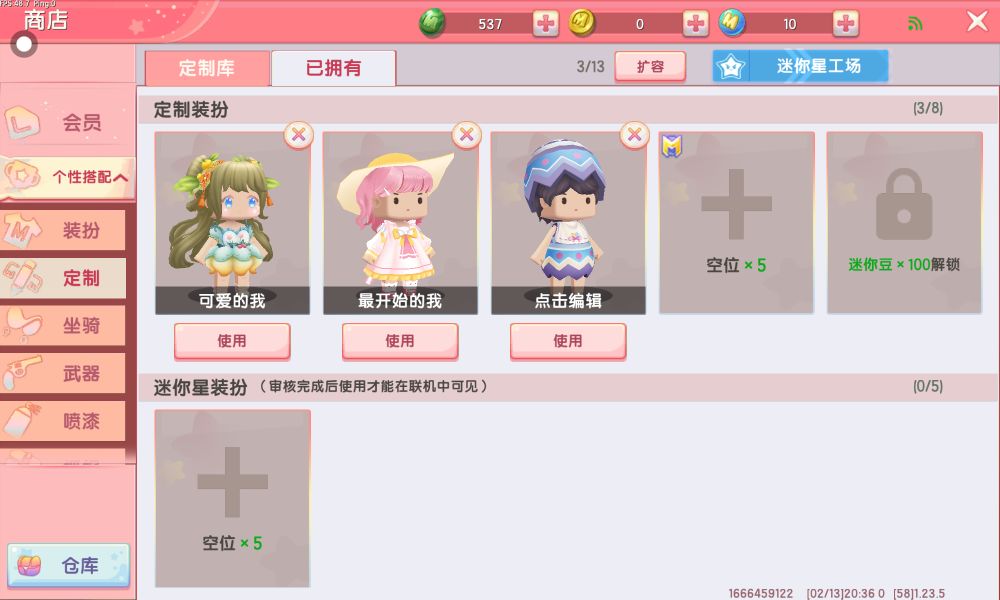Add outfit in 迷你星装扮 empty slot

(x=233, y=499)
